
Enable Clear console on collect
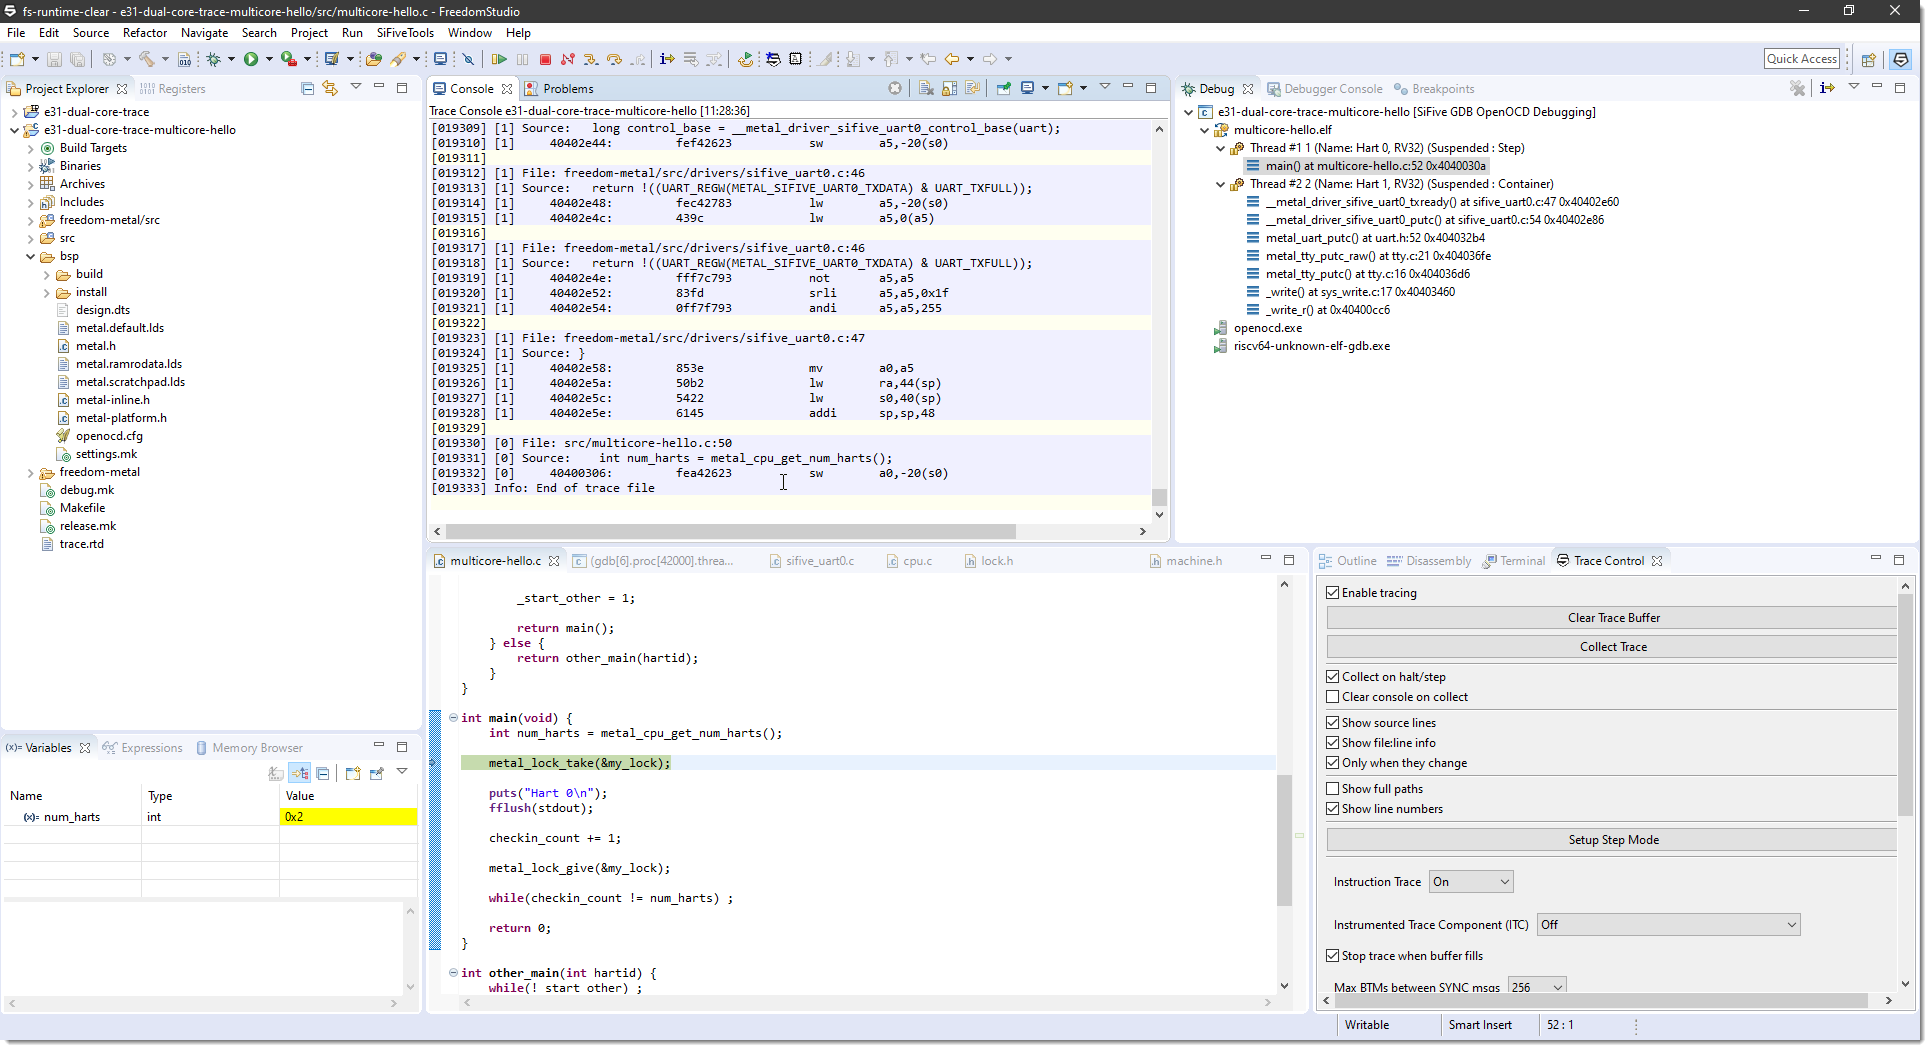coord(1332,697)
